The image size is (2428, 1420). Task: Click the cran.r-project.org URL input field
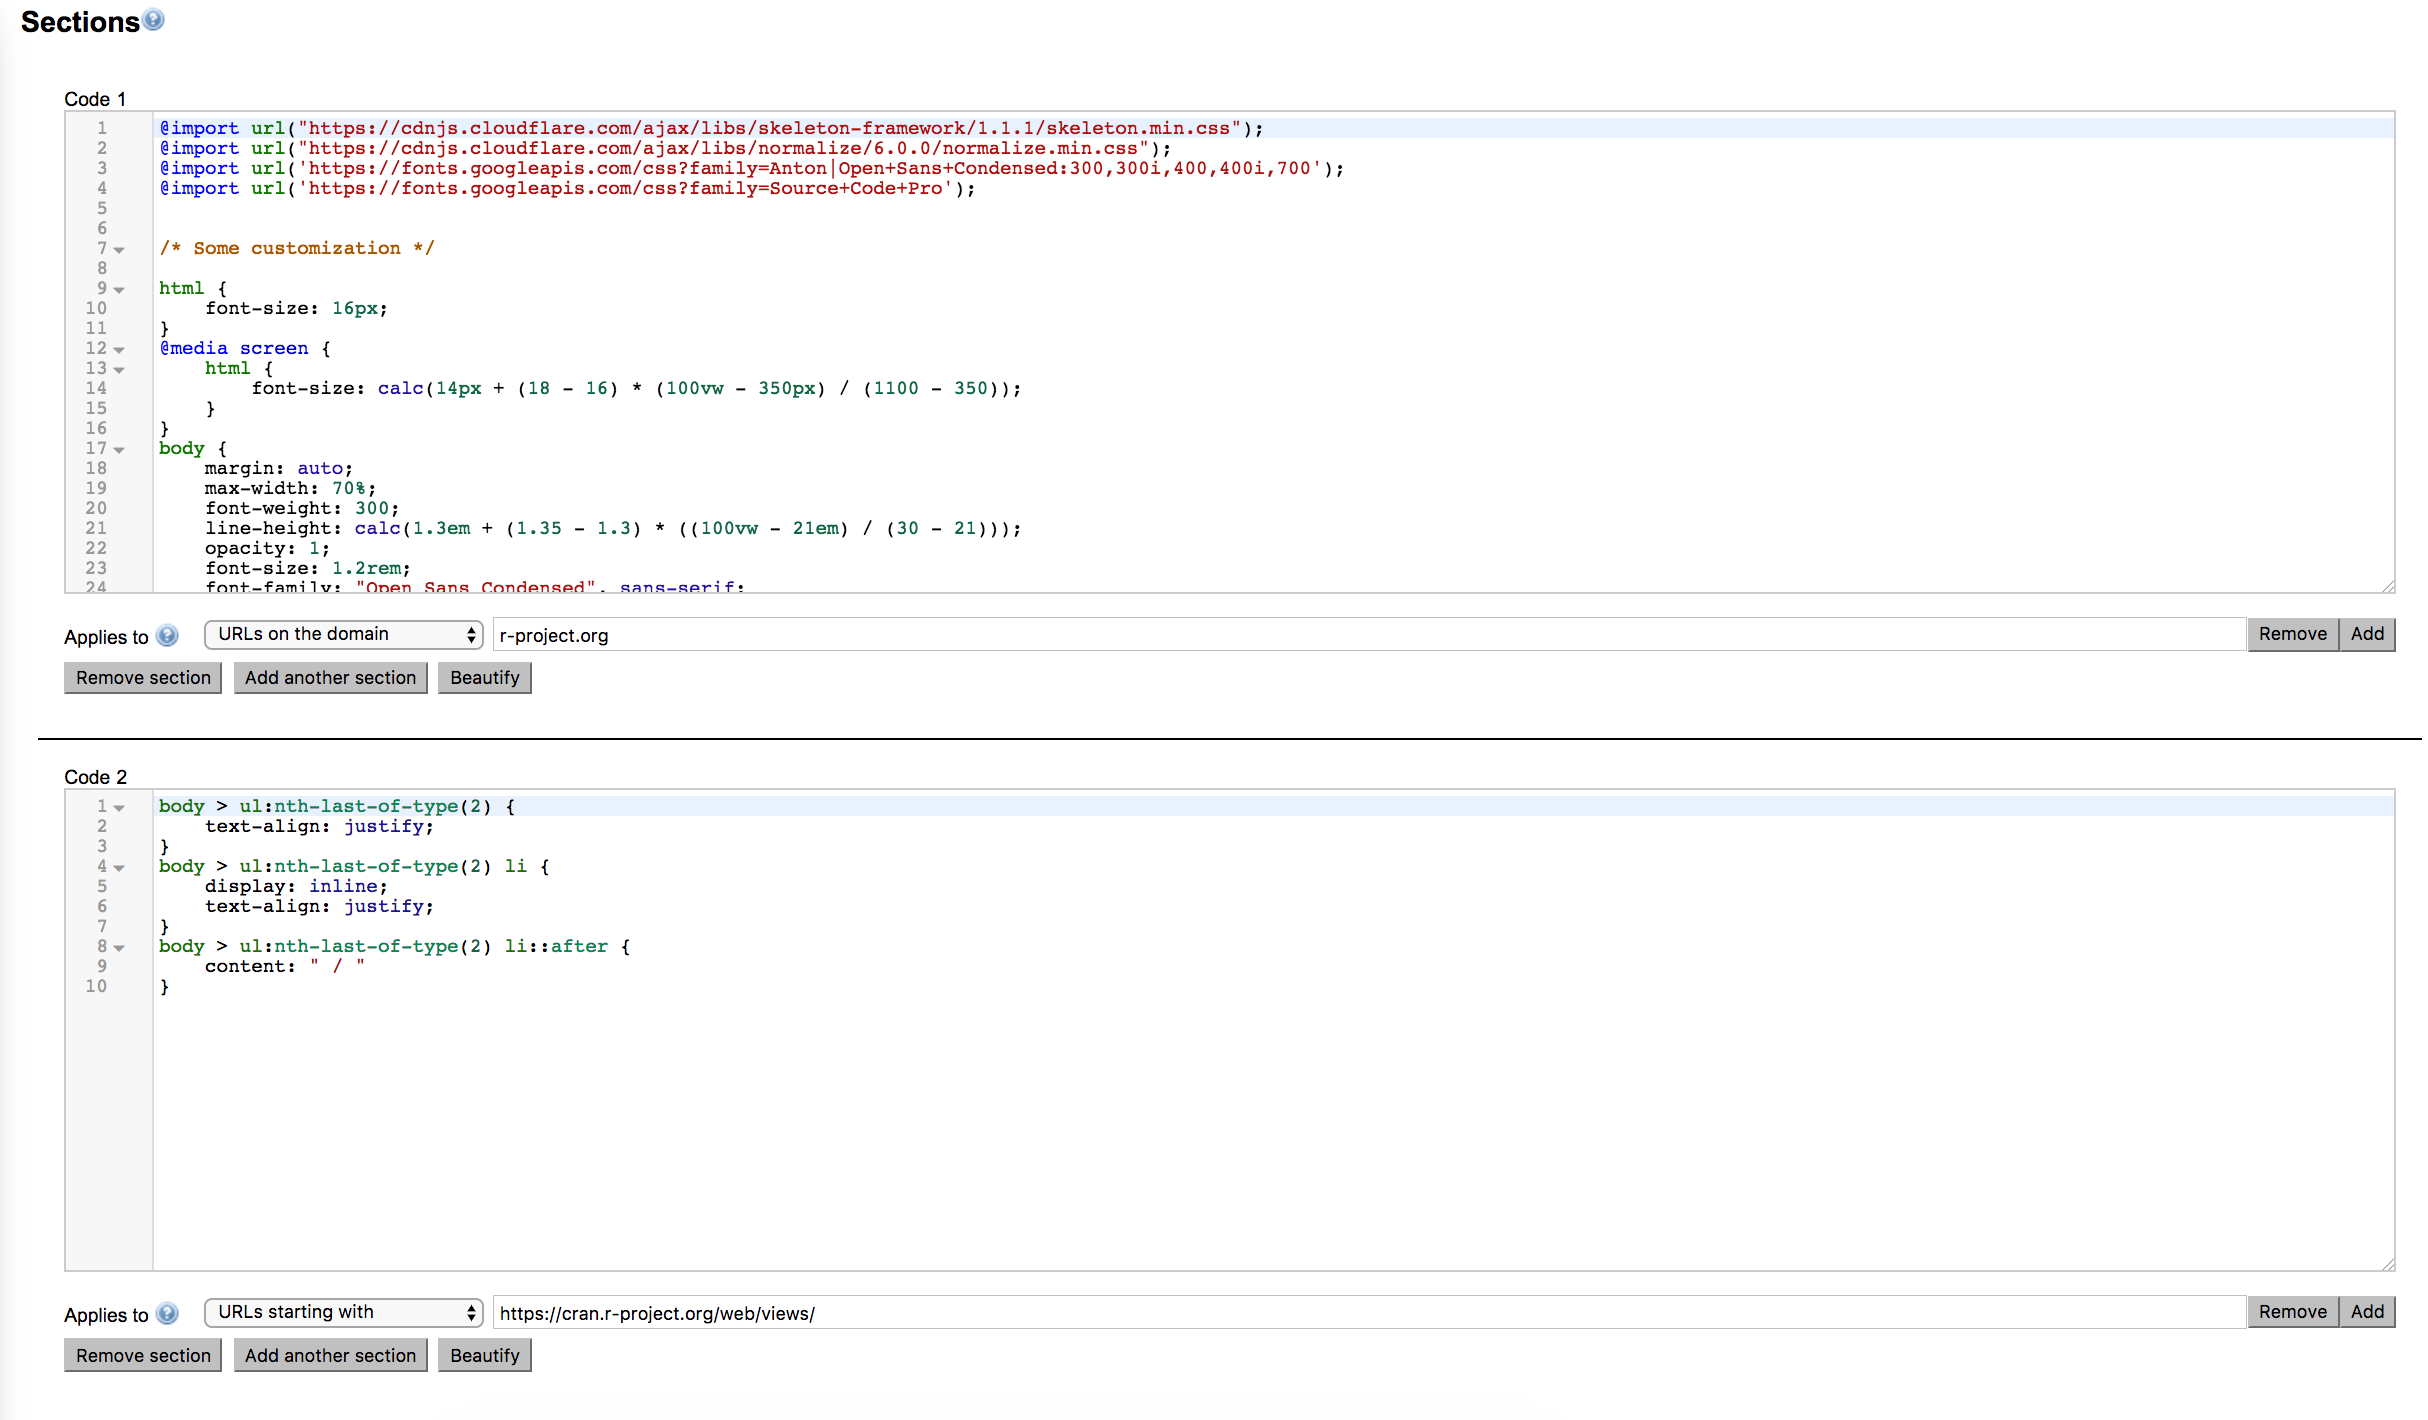click(x=1368, y=1313)
